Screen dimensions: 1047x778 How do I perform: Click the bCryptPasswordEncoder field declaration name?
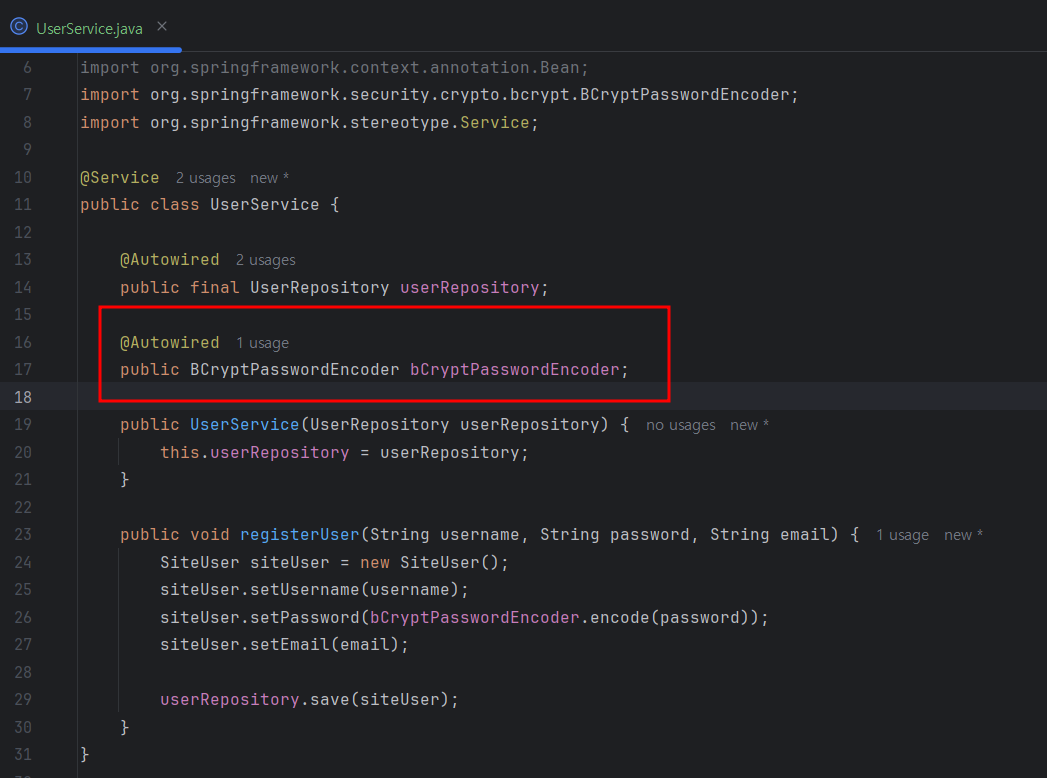515,370
